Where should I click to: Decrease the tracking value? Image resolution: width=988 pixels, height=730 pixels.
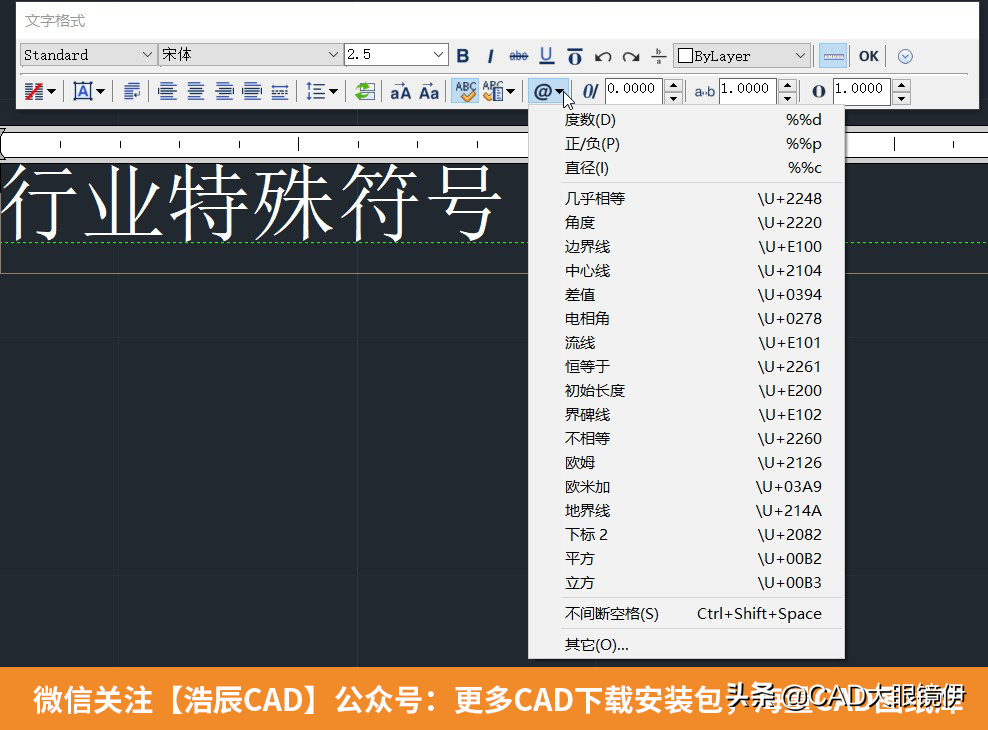[x=788, y=98]
